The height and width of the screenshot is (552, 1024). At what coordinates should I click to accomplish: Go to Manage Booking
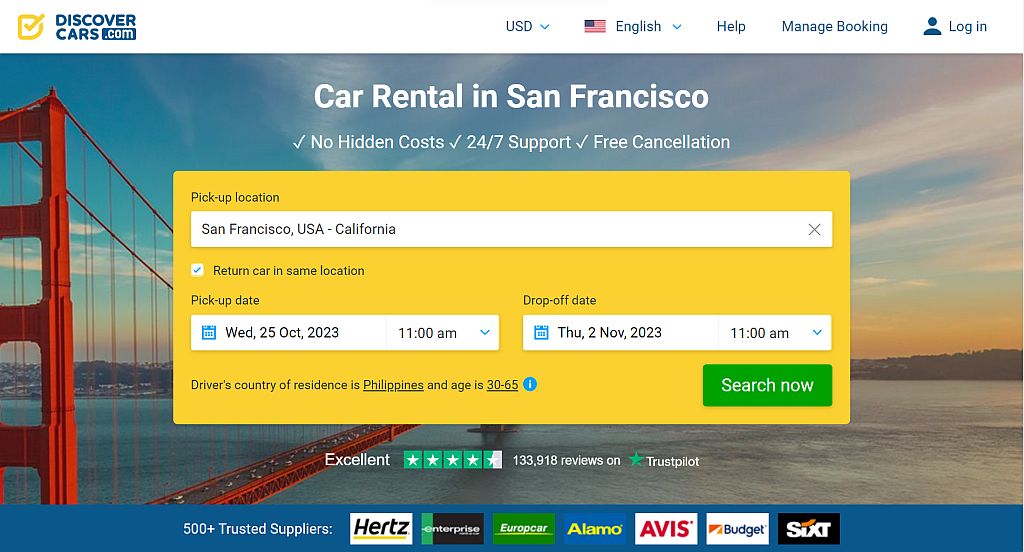click(x=835, y=27)
